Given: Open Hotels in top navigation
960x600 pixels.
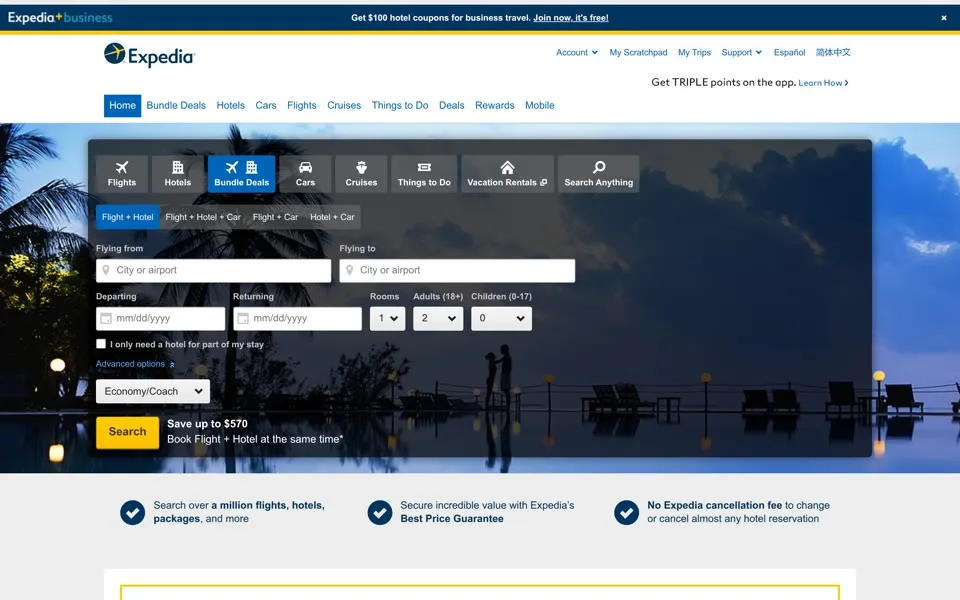Looking at the screenshot, I should pyautogui.click(x=230, y=105).
